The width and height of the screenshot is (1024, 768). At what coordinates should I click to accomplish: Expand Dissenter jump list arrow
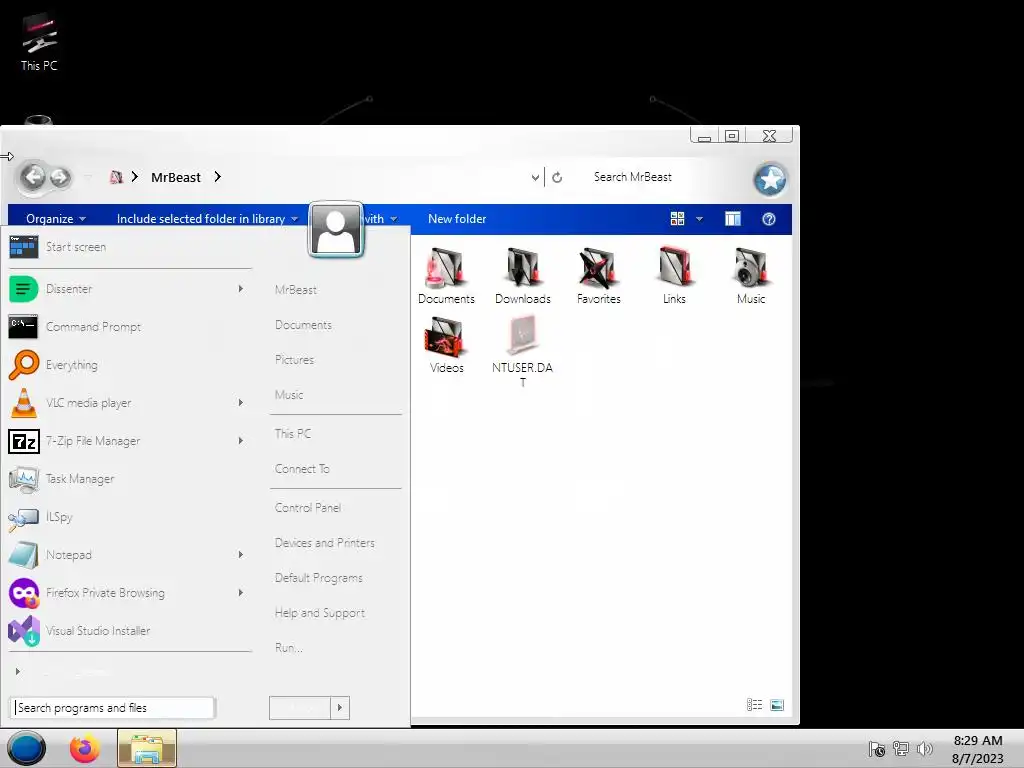(241, 289)
